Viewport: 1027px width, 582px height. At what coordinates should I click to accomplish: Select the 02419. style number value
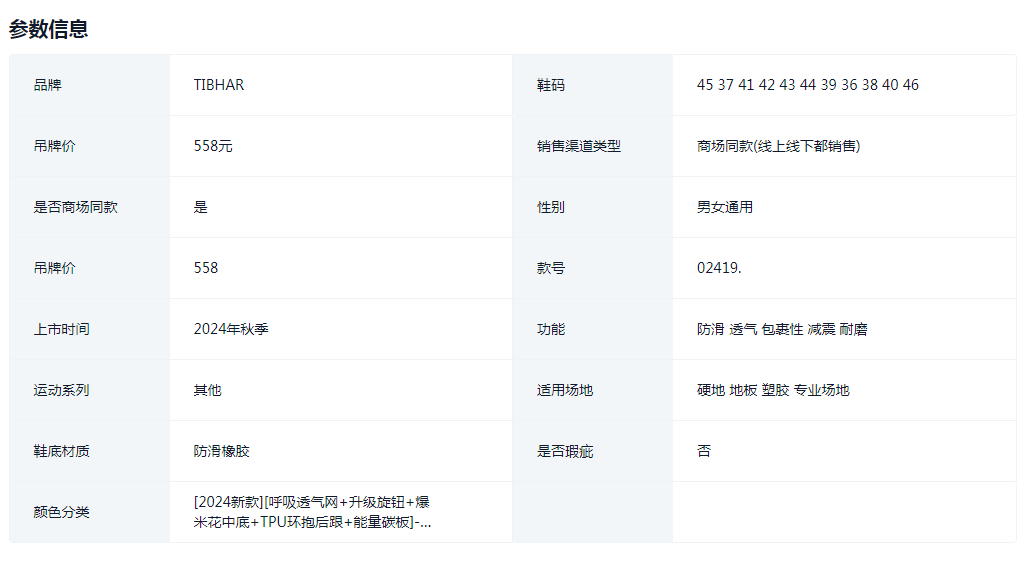[719, 268]
